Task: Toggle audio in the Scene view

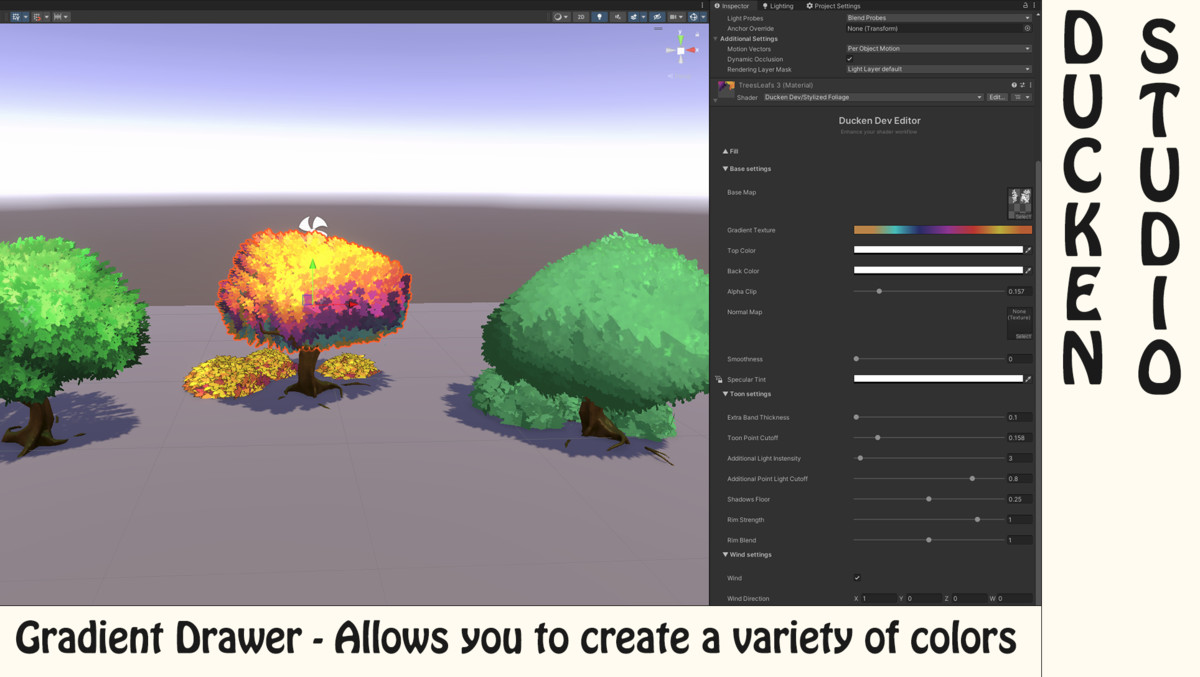Action: pos(618,17)
